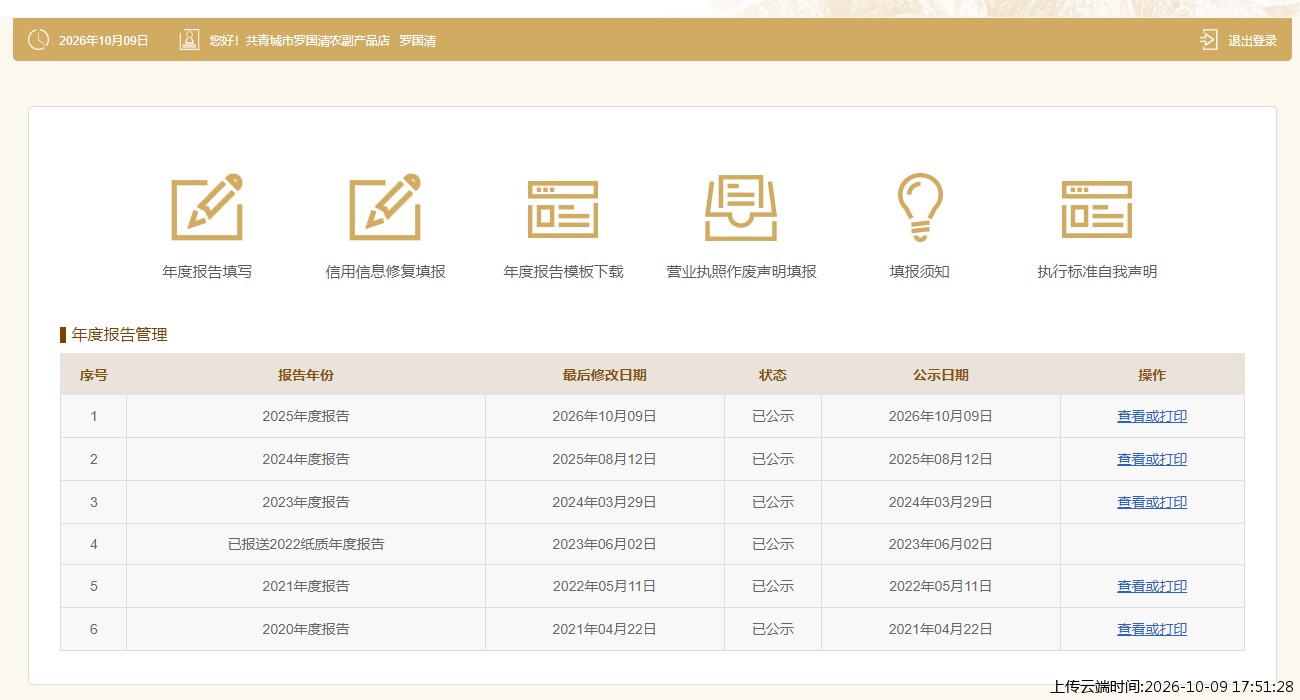The width and height of the screenshot is (1300, 700).
Task: Click the date 2026年10月09日 in the top bar
Action: (104, 41)
